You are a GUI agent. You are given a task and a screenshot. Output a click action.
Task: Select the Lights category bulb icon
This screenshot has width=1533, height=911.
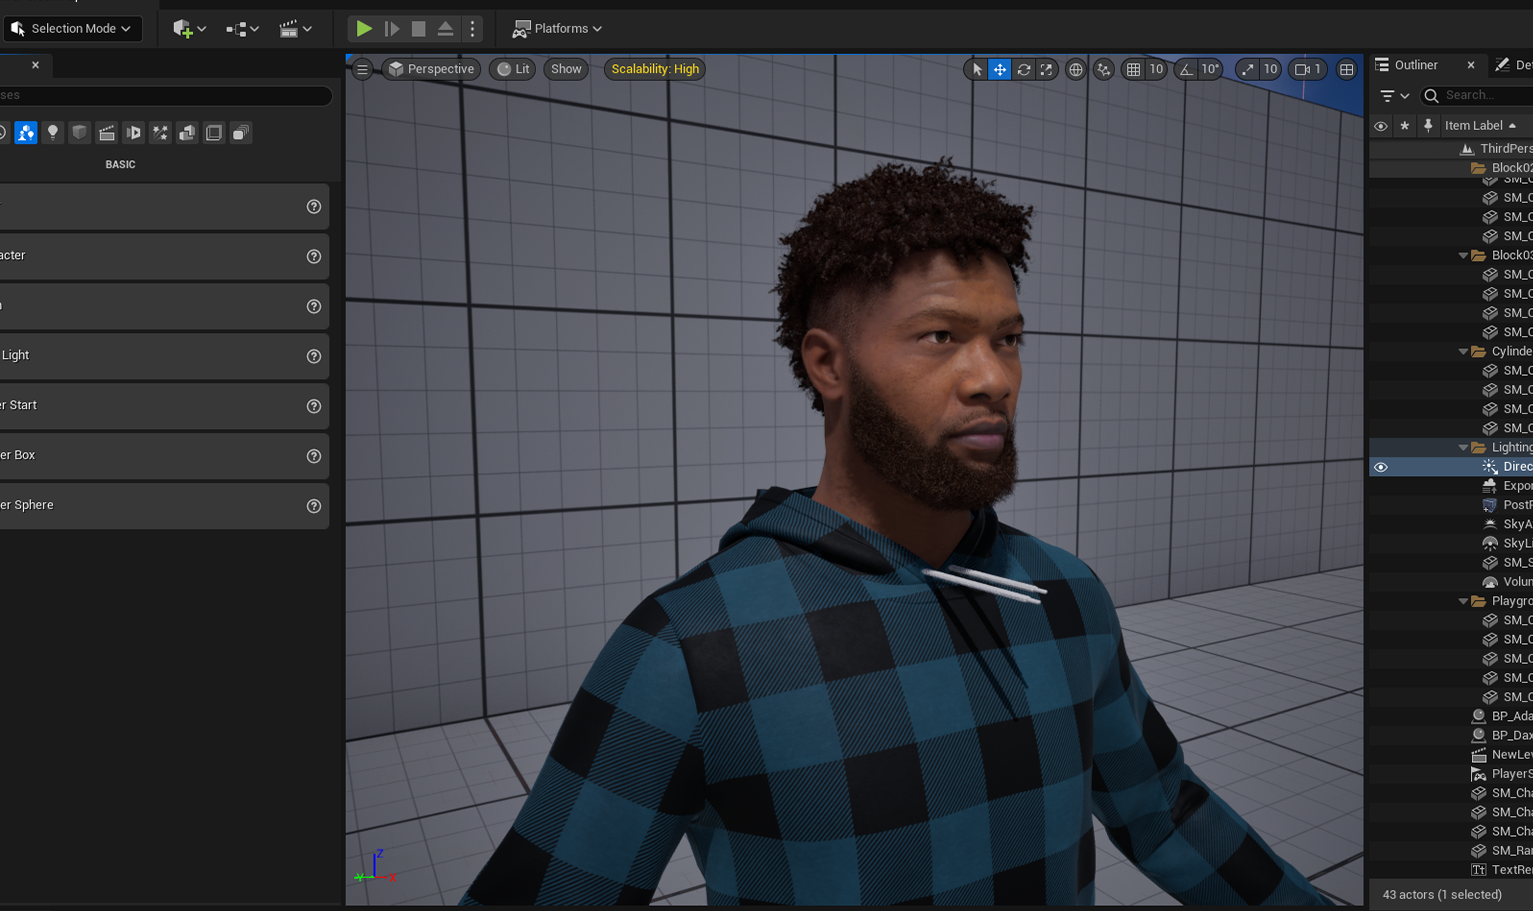pos(53,133)
